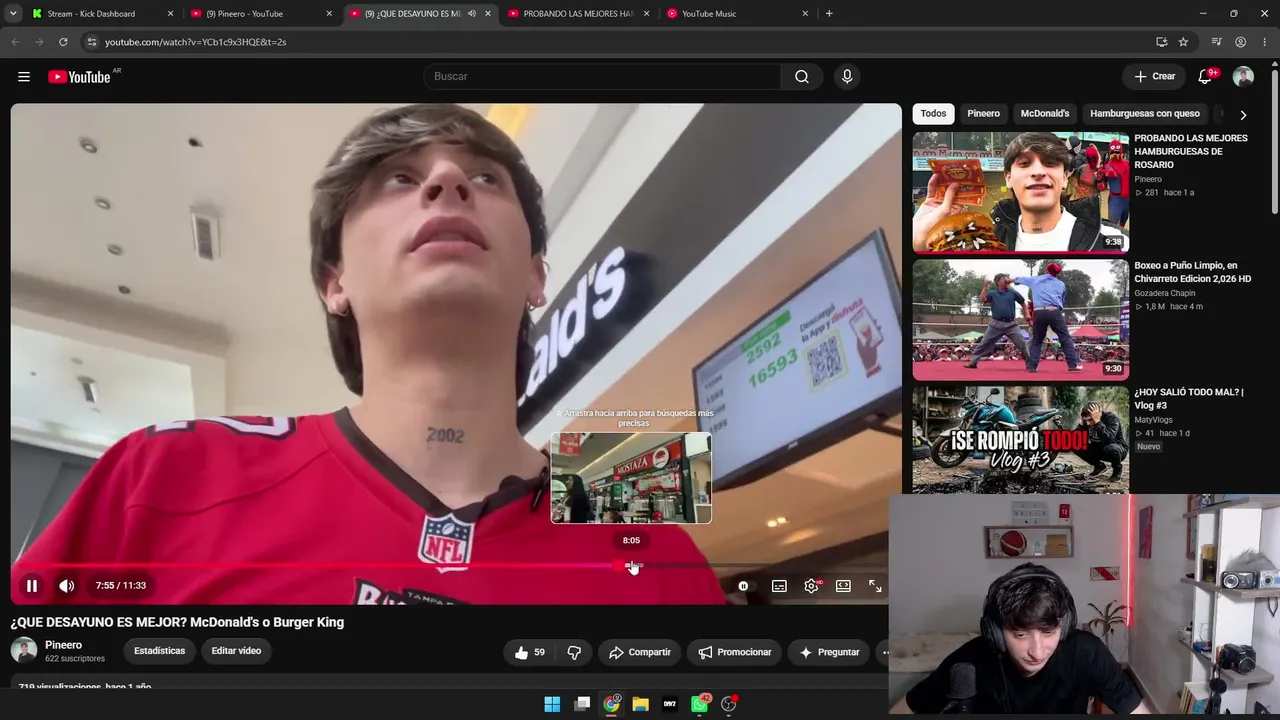
Task: Open video title Boxeo a Puño Limpio
Action: coord(1192,273)
